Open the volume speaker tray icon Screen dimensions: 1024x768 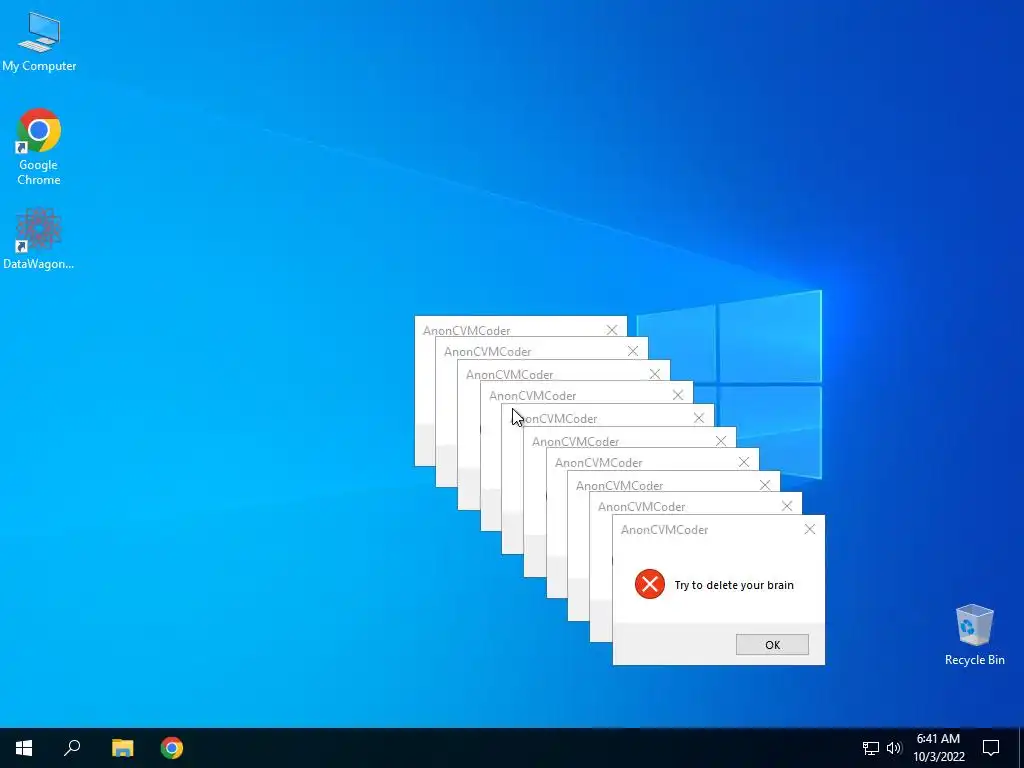click(x=894, y=748)
